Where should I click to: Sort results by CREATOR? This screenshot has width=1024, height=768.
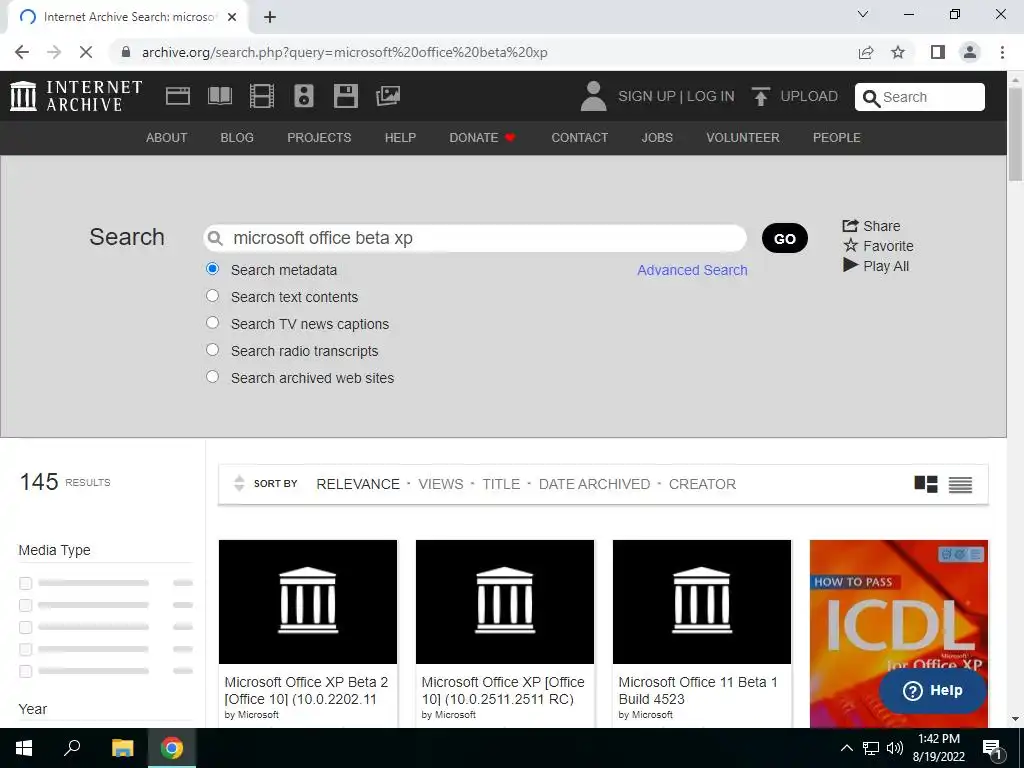(702, 484)
